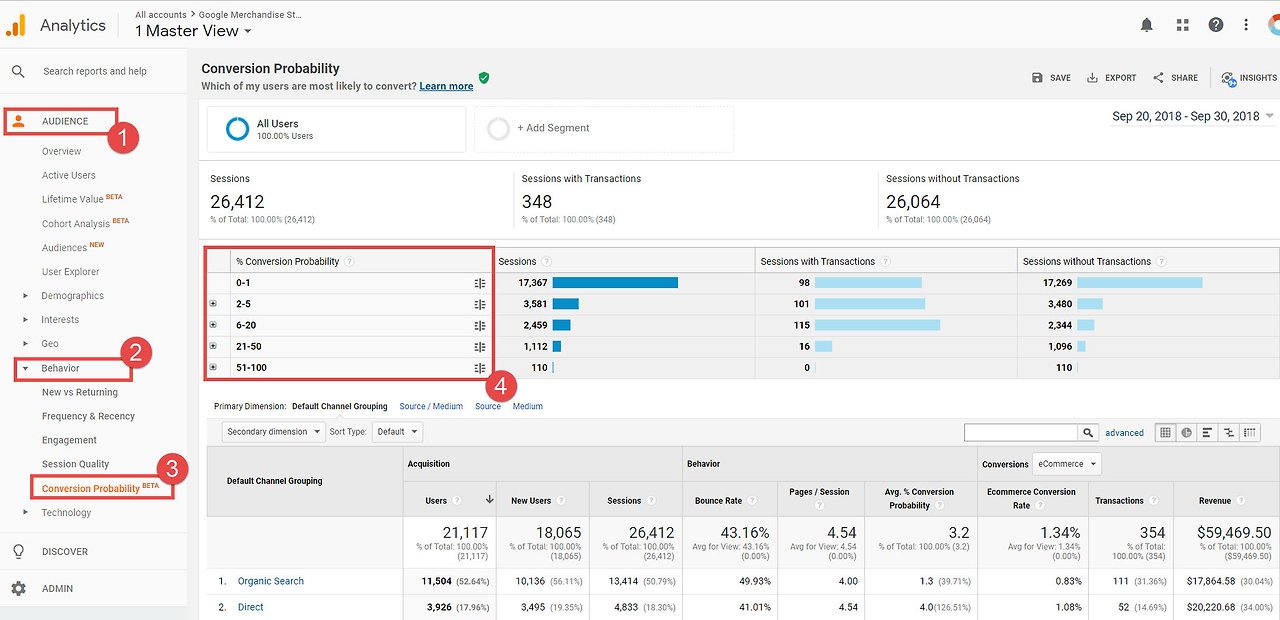
Task: Click the advanced filter link
Action: click(x=1124, y=433)
